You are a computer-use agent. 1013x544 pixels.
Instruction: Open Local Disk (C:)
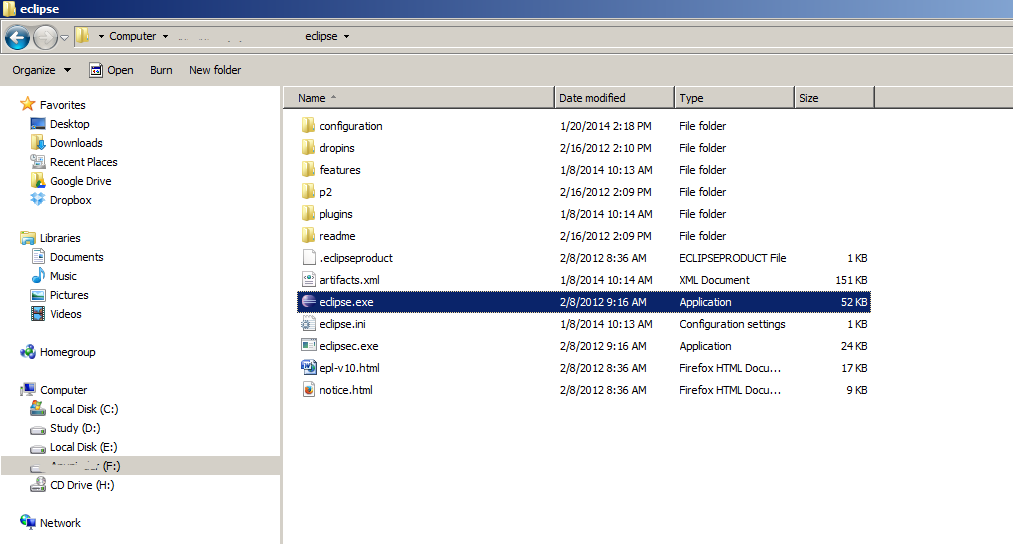pos(84,409)
